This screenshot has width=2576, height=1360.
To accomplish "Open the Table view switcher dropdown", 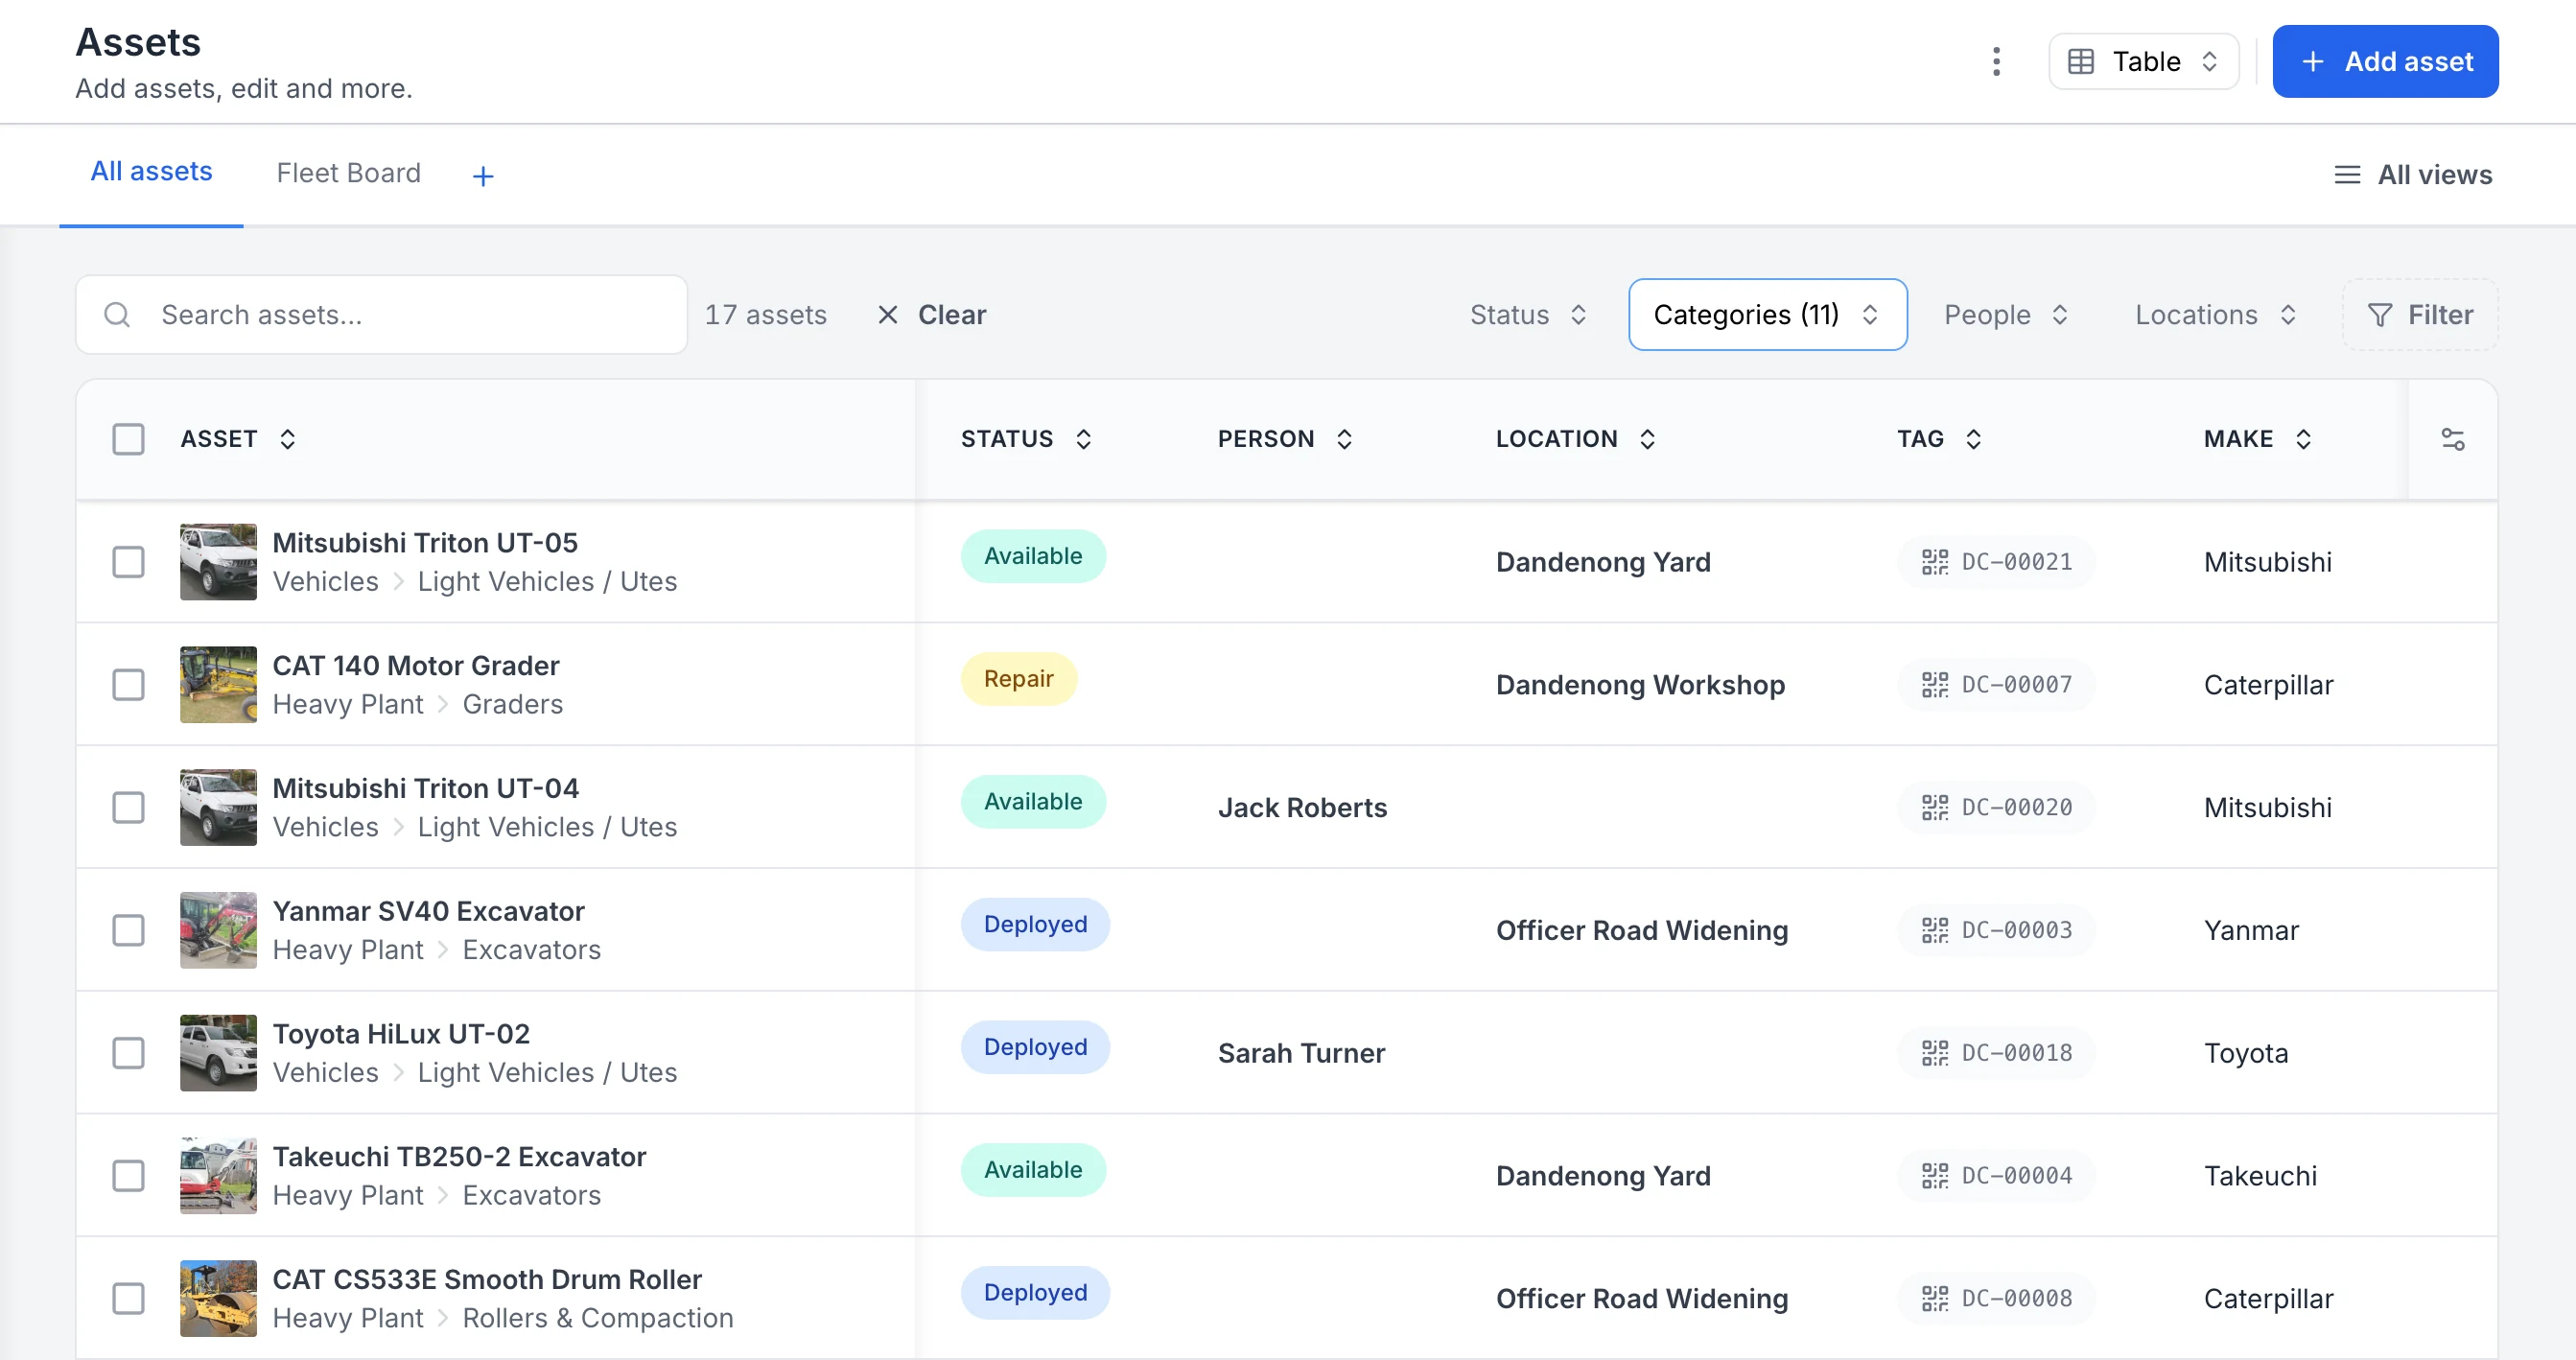I will (2144, 62).
